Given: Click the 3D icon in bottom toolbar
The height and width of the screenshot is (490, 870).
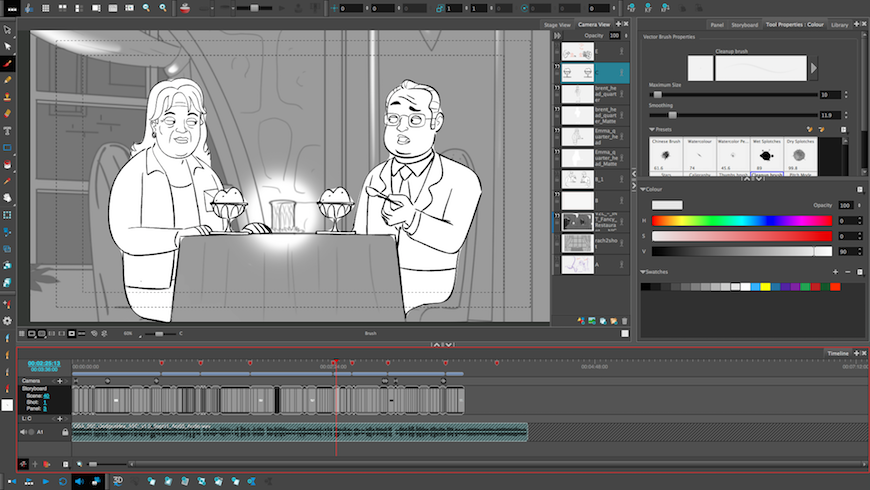Looking at the screenshot, I should [x=118, y=481].
